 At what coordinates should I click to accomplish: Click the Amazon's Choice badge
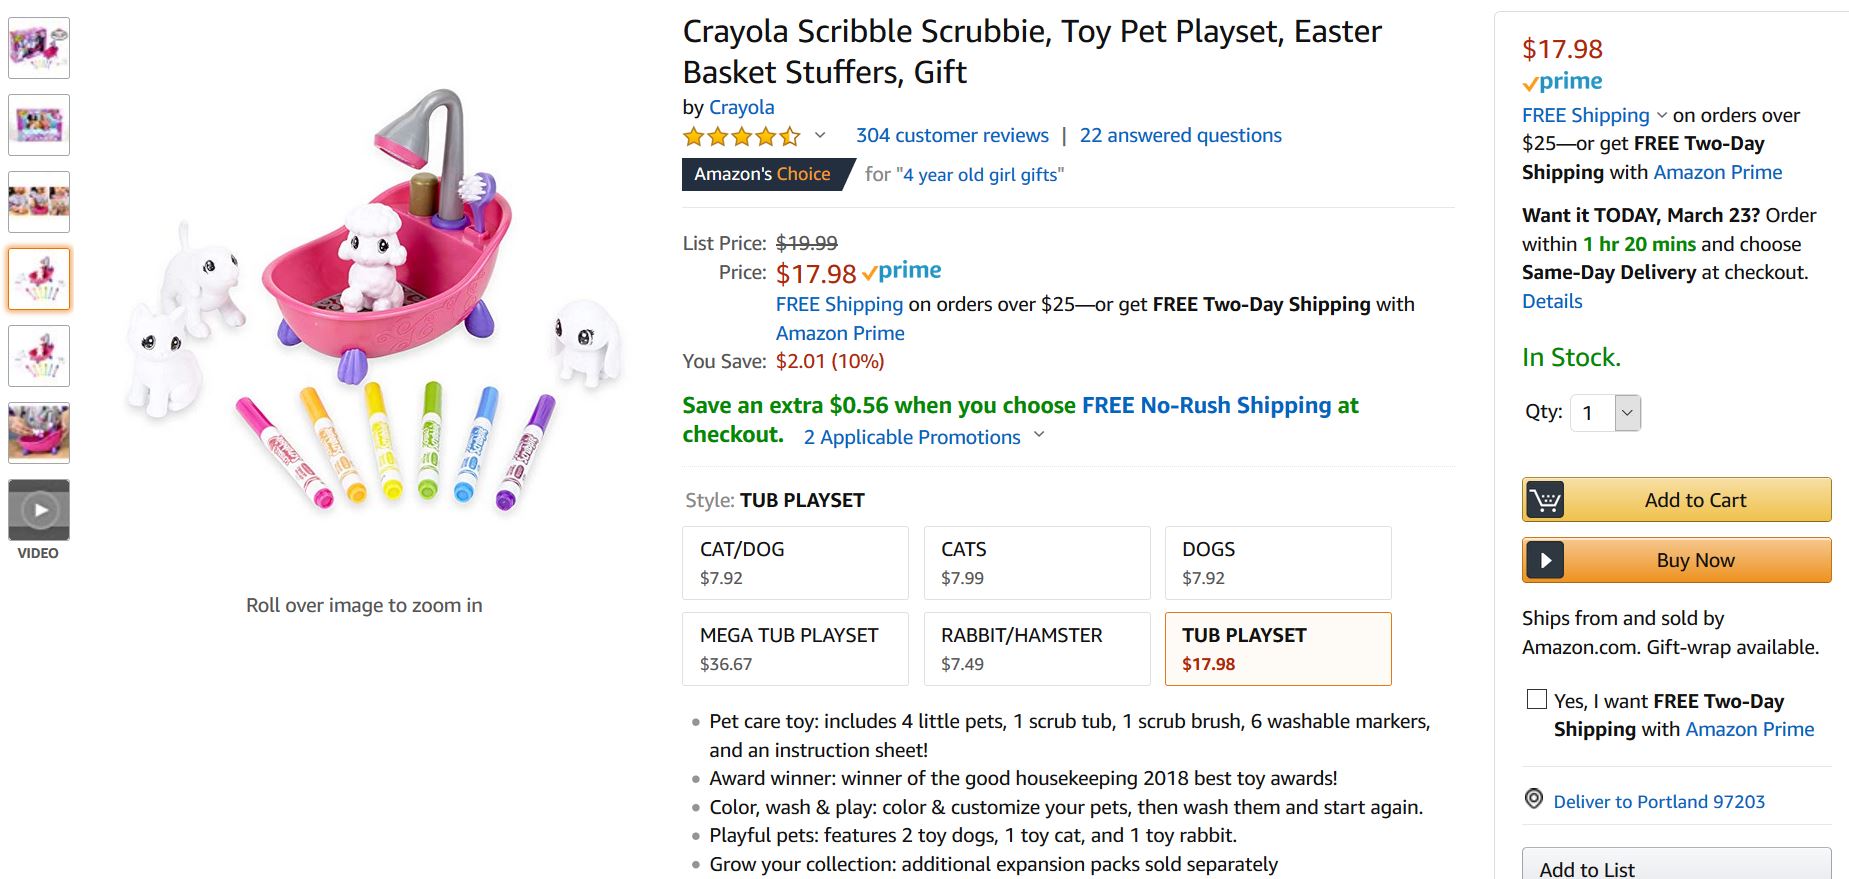[x=763, y=174]
